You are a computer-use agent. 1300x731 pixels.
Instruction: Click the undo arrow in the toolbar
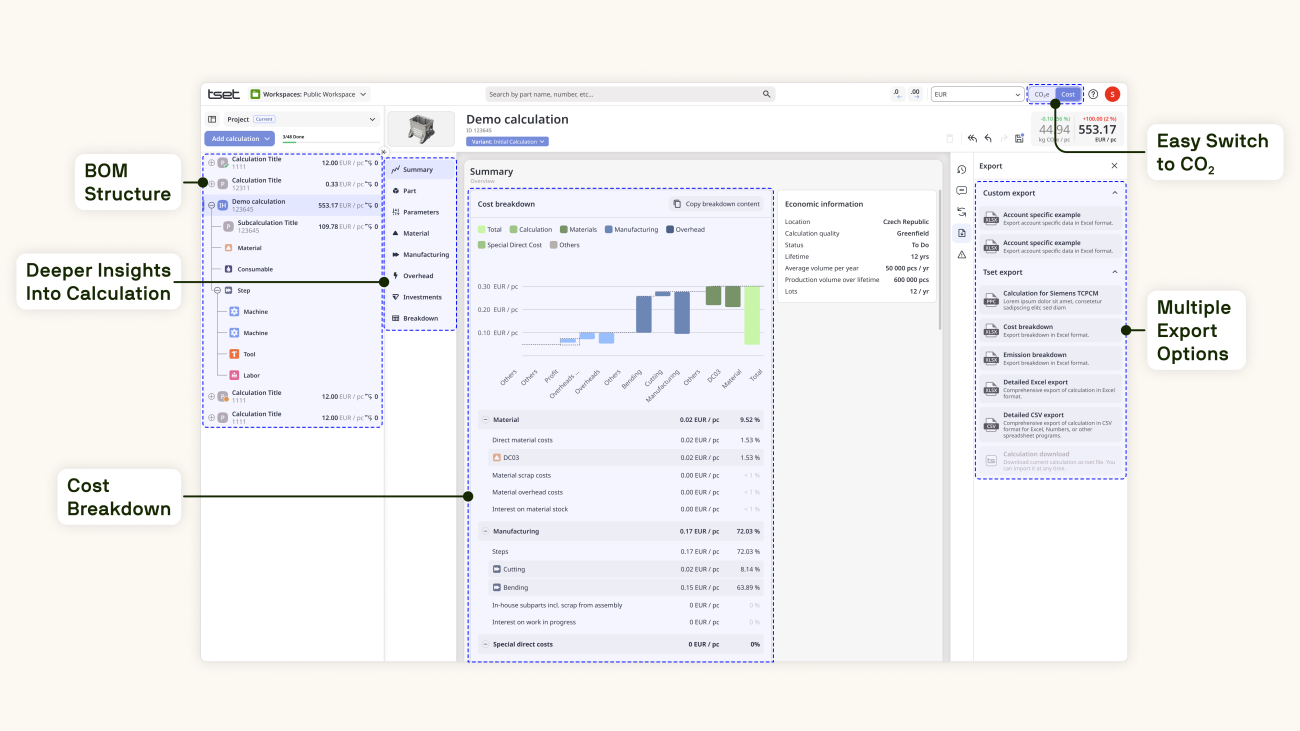[x=987, y=138]
